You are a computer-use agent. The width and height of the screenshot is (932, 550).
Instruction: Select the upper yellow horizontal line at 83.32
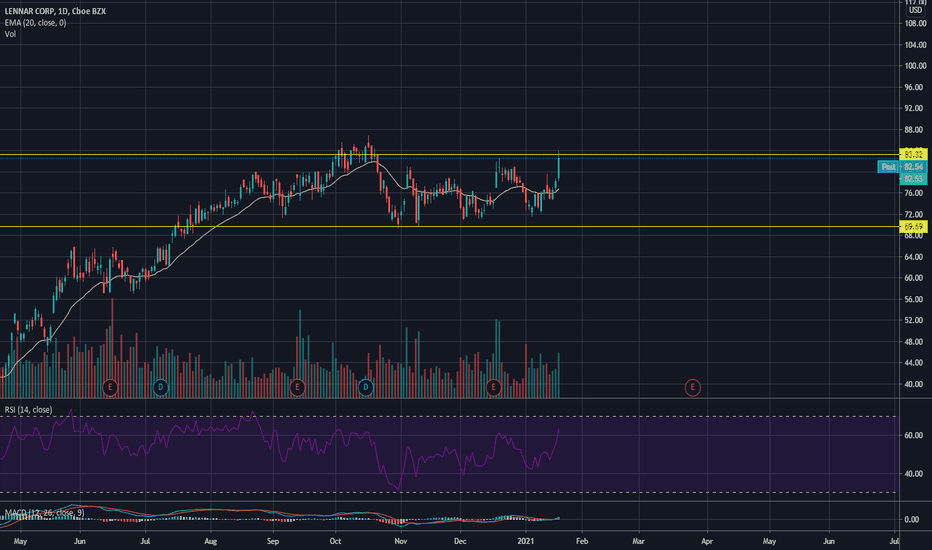point(449,155)
